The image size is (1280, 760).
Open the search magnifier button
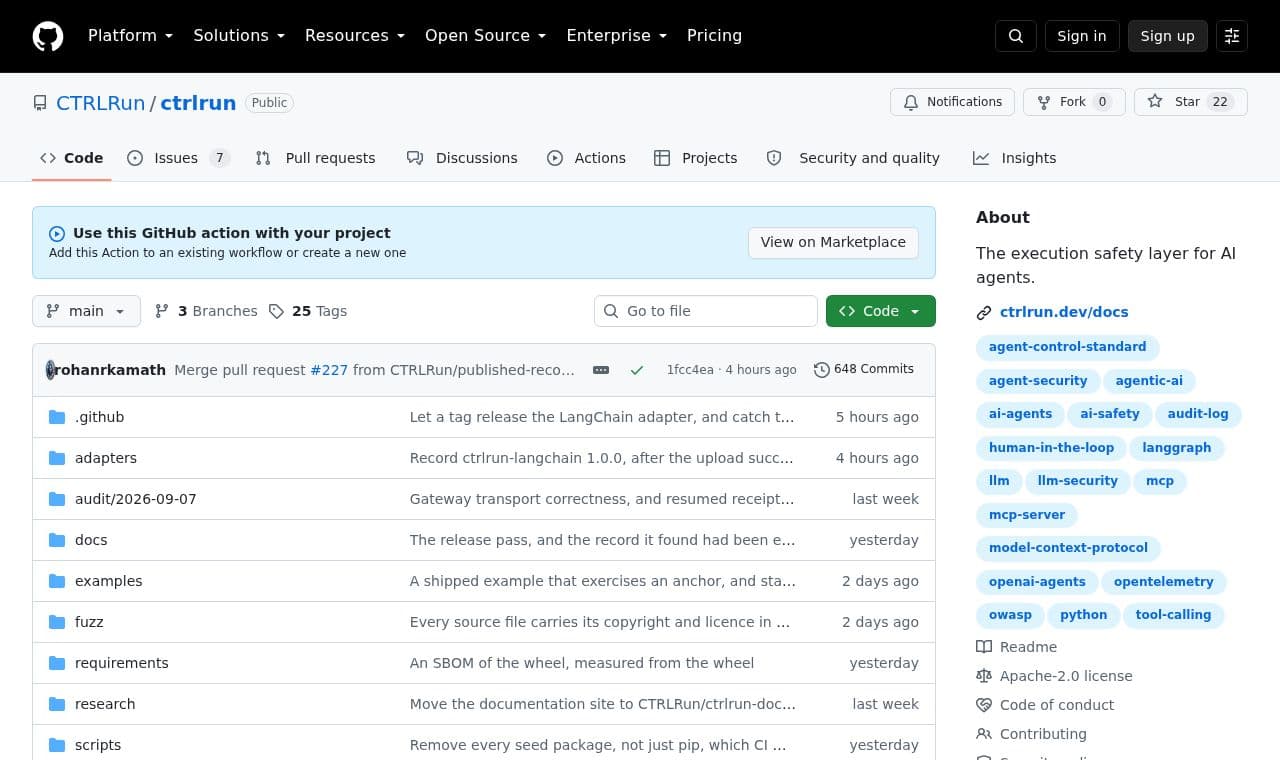pos(1016,36)
